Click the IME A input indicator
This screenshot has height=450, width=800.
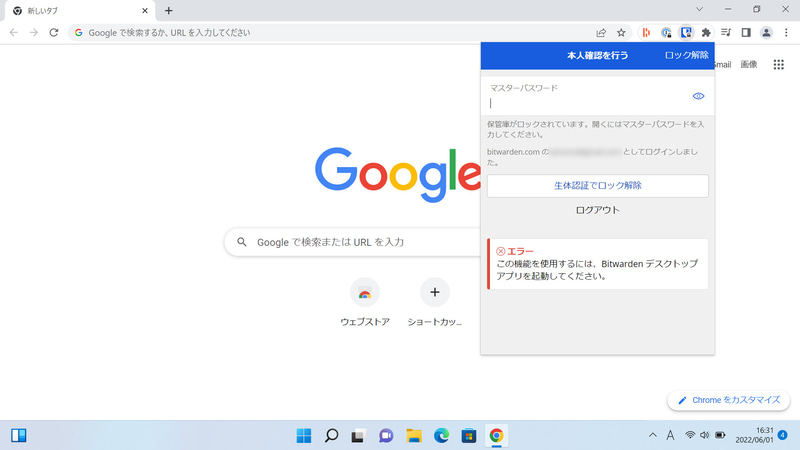coord(670,435)
